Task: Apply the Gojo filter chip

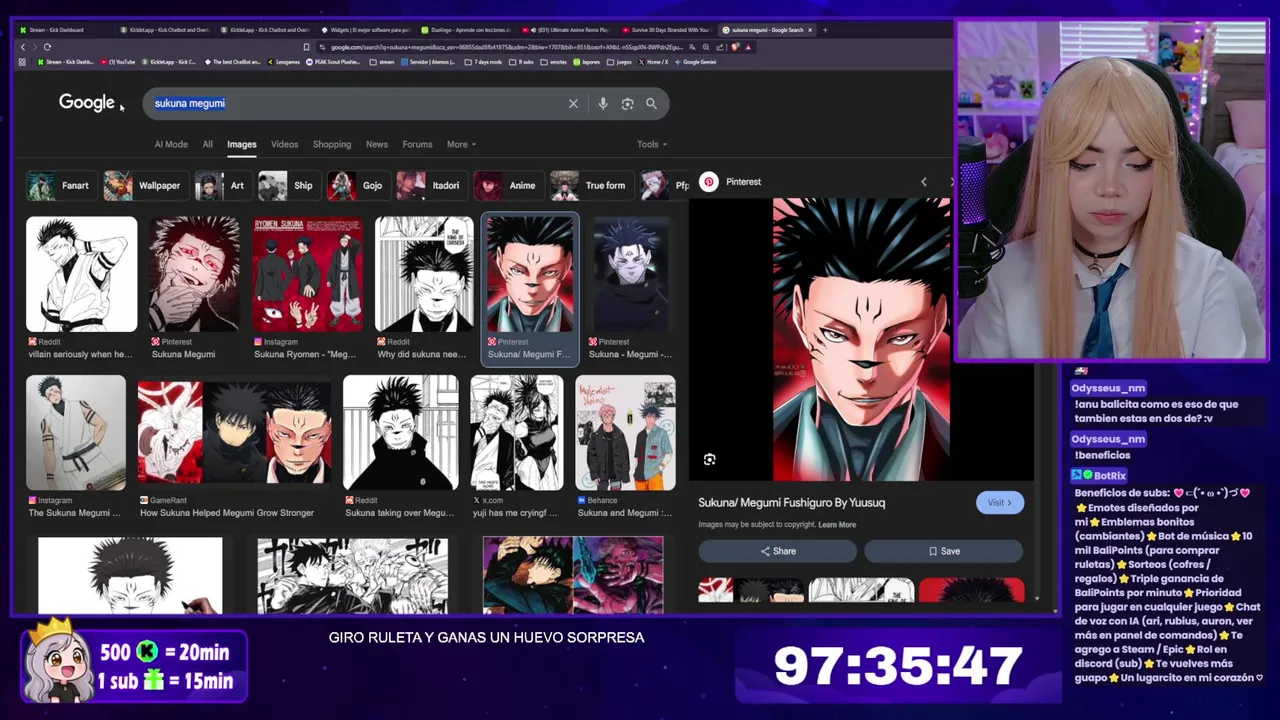Action: (358, 185)
